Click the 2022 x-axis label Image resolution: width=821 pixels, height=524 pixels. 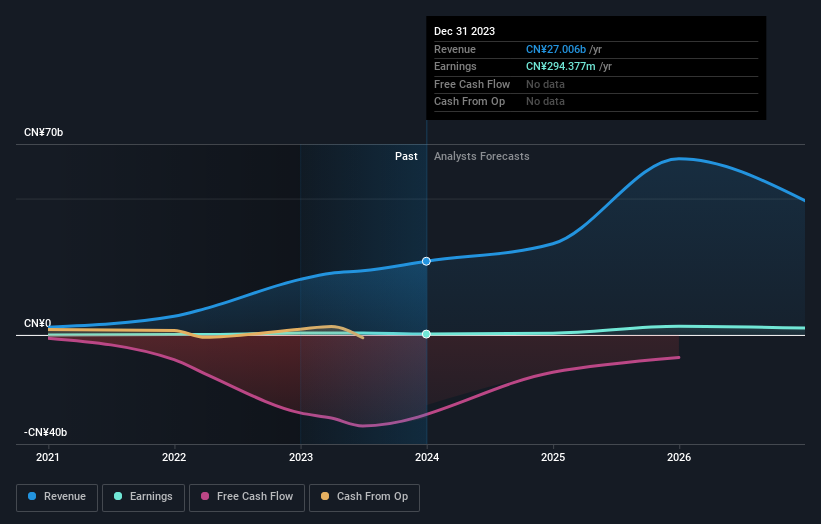pyautogui.click(x=174, y=458)
